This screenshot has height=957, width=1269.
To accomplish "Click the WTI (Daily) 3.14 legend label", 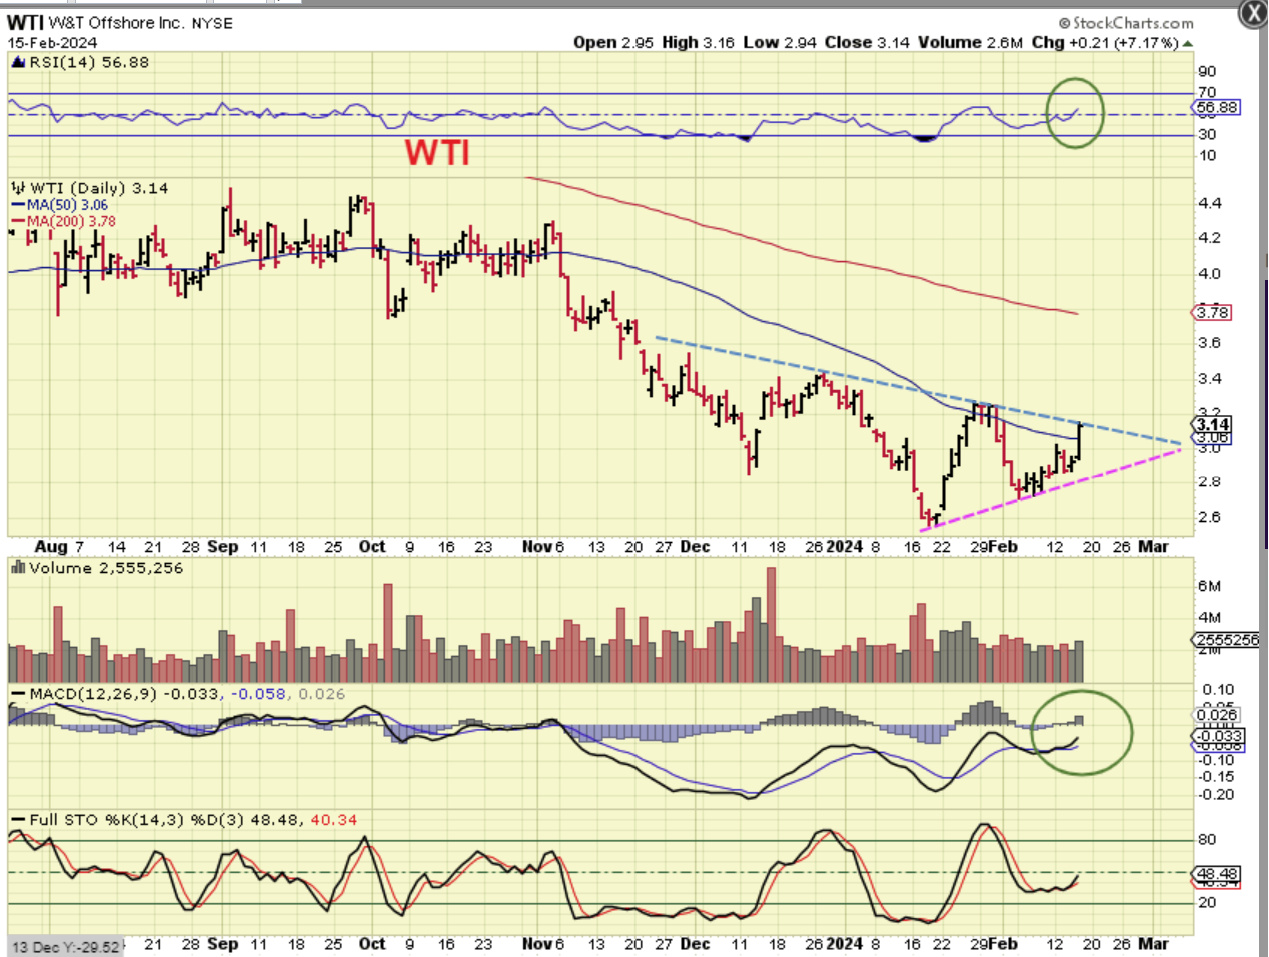I will pyautogui.click(x=99, y=188).
